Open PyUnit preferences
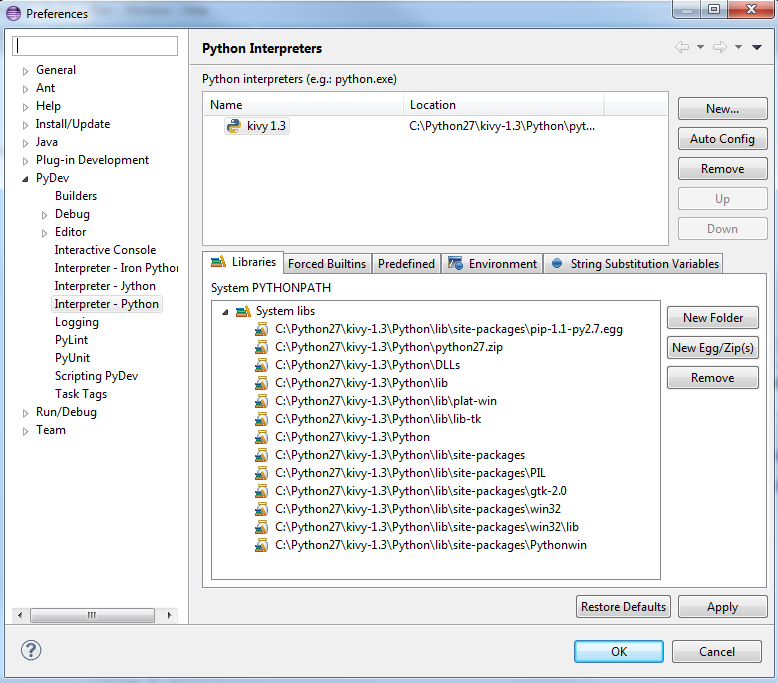The image size is (778, 683). (72, 358)
